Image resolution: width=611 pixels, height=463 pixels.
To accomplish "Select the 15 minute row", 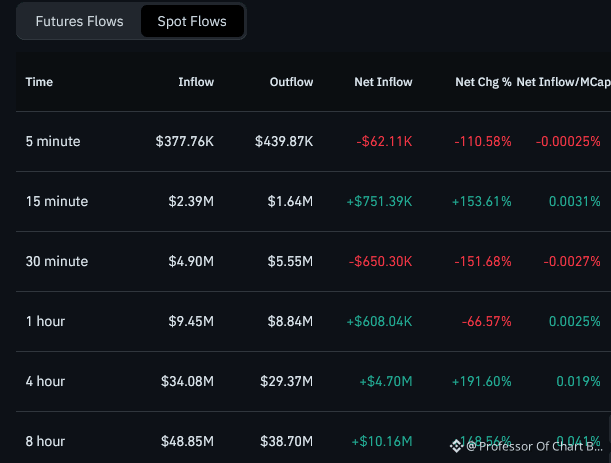I will click(313, 201).
